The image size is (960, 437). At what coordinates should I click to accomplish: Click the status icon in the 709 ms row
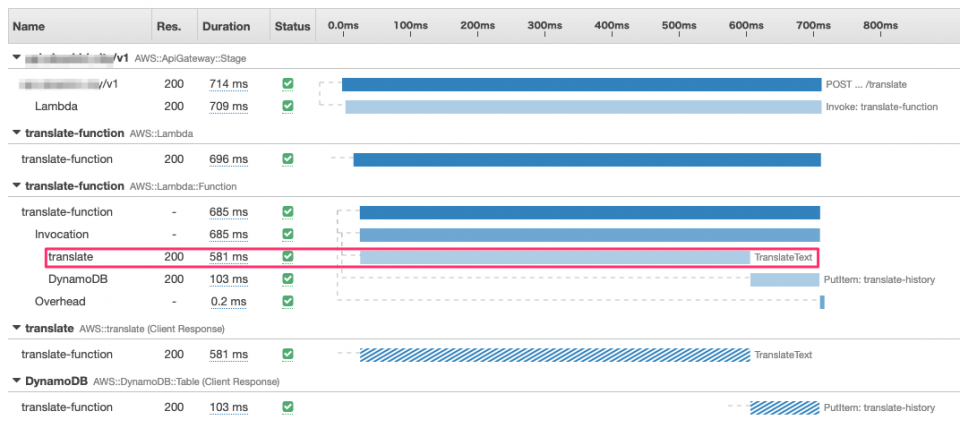click(x=288, y=106)
